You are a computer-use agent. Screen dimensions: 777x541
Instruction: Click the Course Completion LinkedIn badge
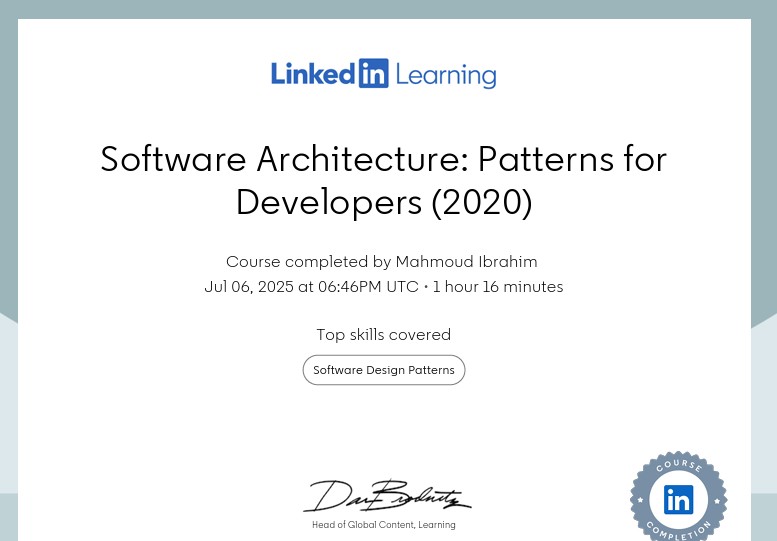pos(678,496)
